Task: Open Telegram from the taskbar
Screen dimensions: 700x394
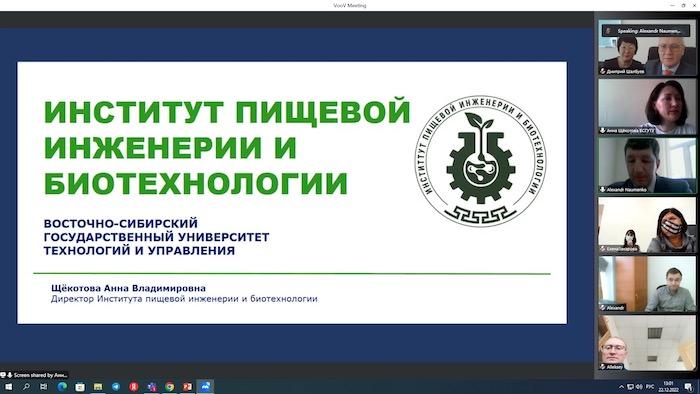Action: [x=116, y=387]
